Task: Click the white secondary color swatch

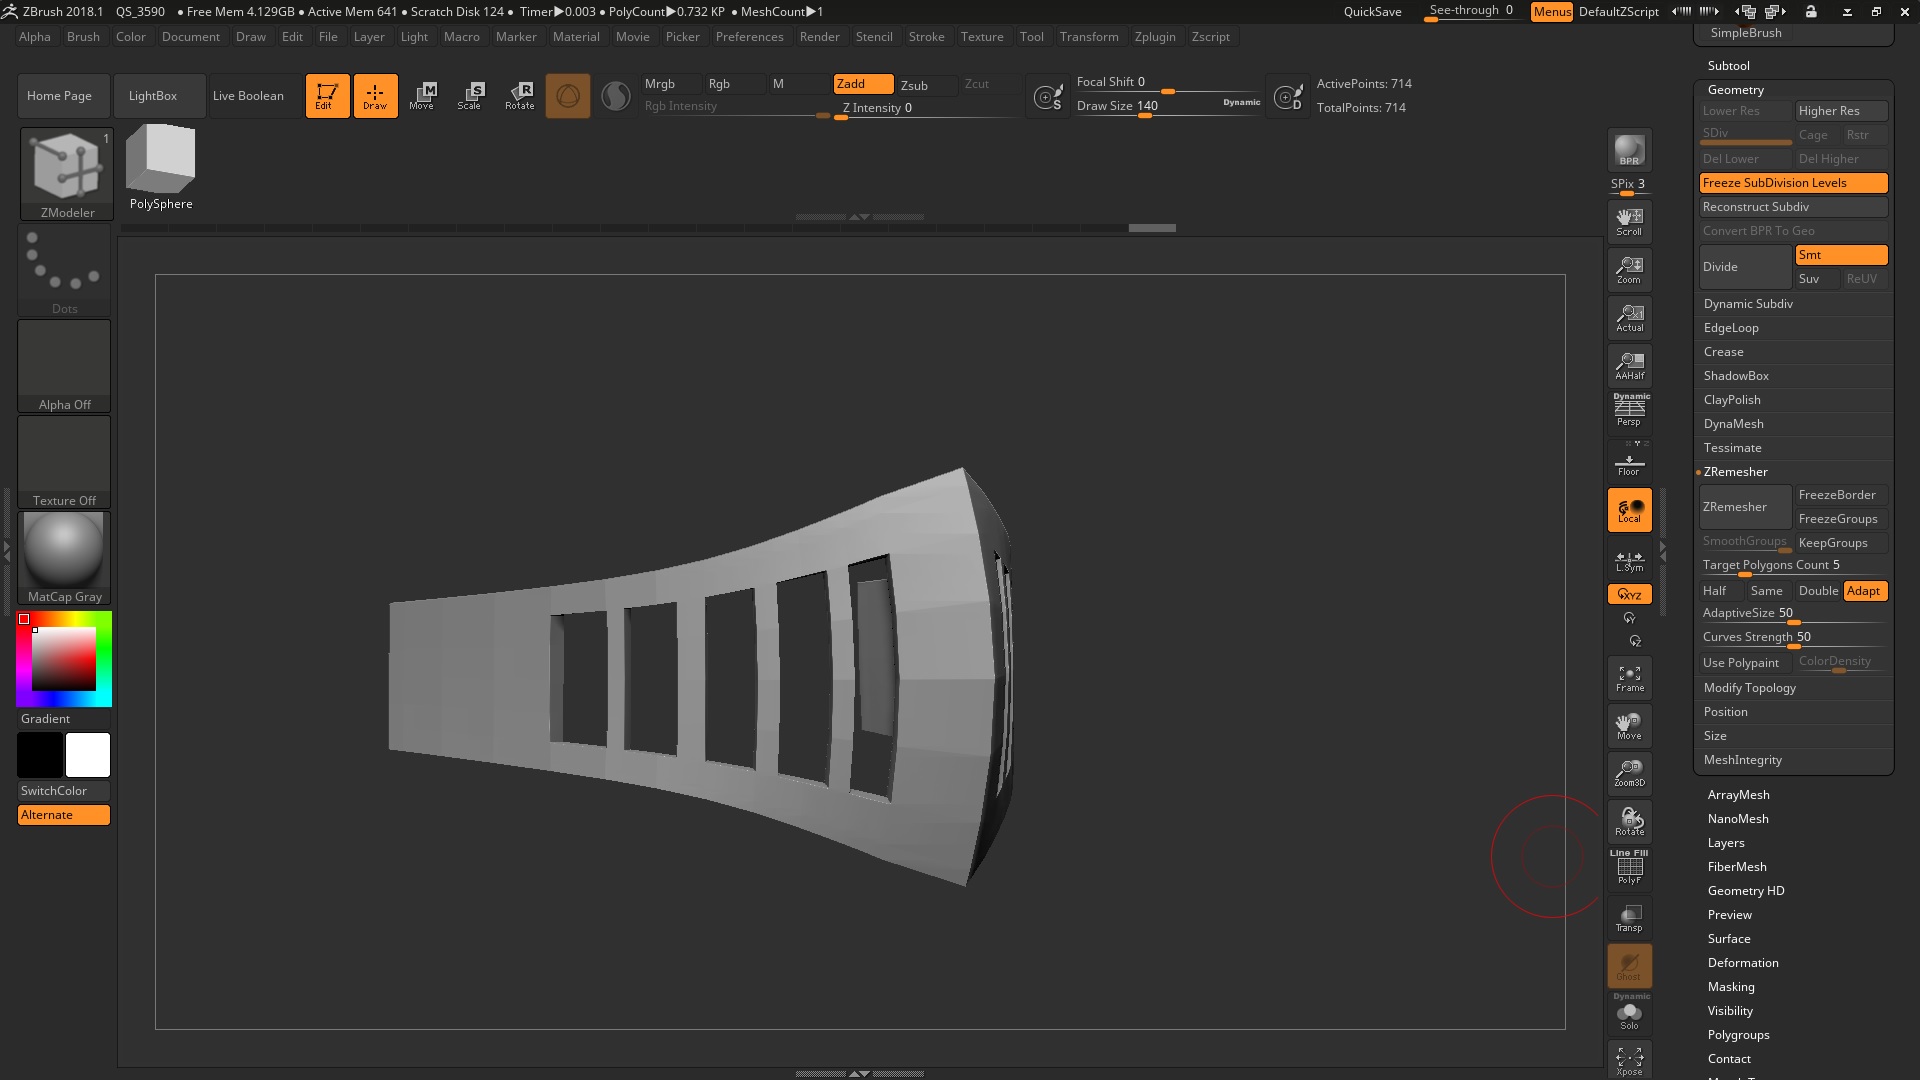Action: [88, 755]
